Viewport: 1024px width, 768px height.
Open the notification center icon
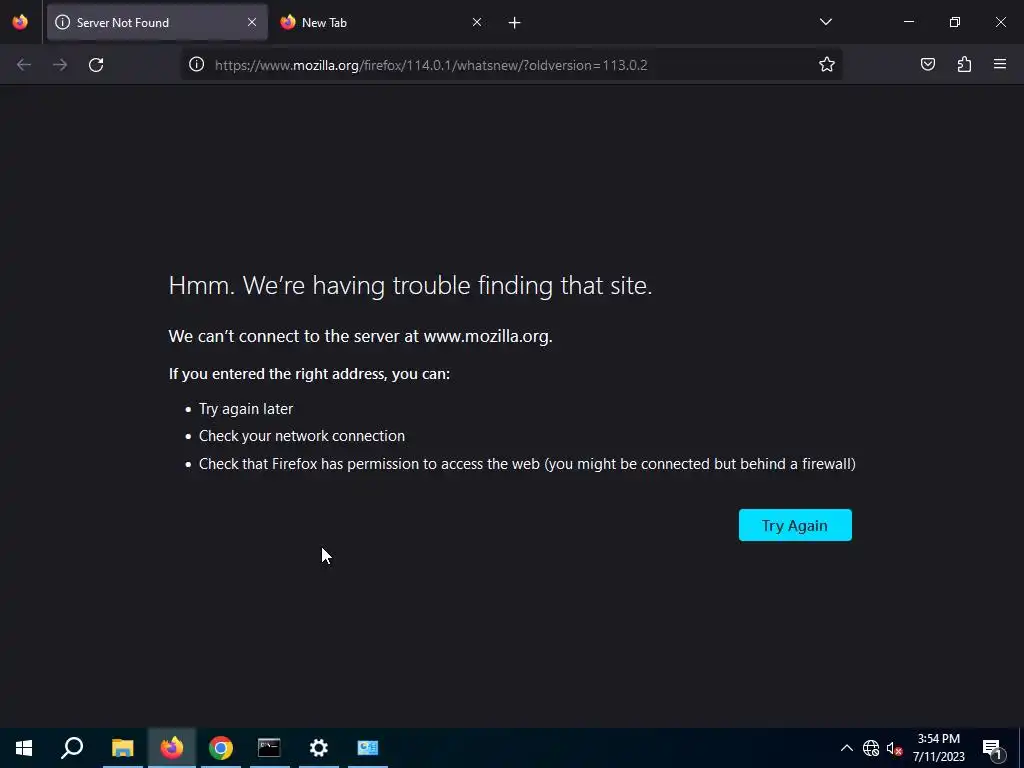992,748
